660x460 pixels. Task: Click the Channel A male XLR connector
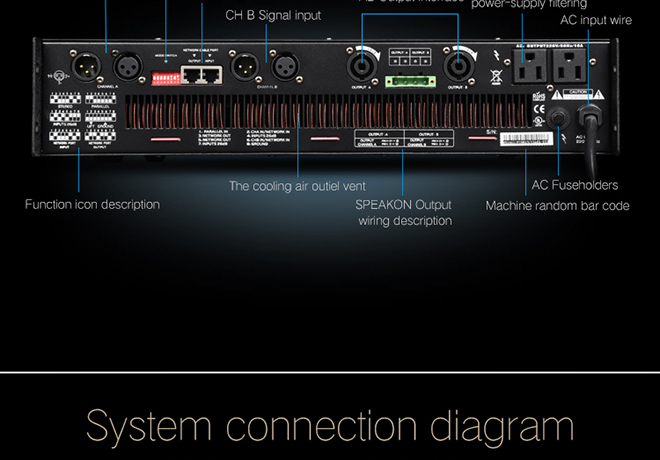coord(86,66)
